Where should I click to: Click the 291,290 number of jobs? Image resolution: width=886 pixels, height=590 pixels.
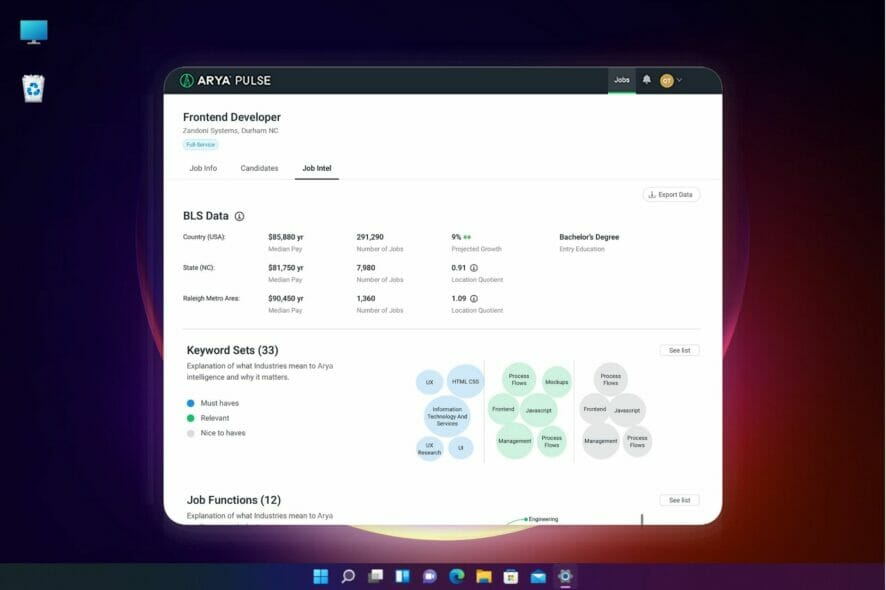[x=370, y=237]
